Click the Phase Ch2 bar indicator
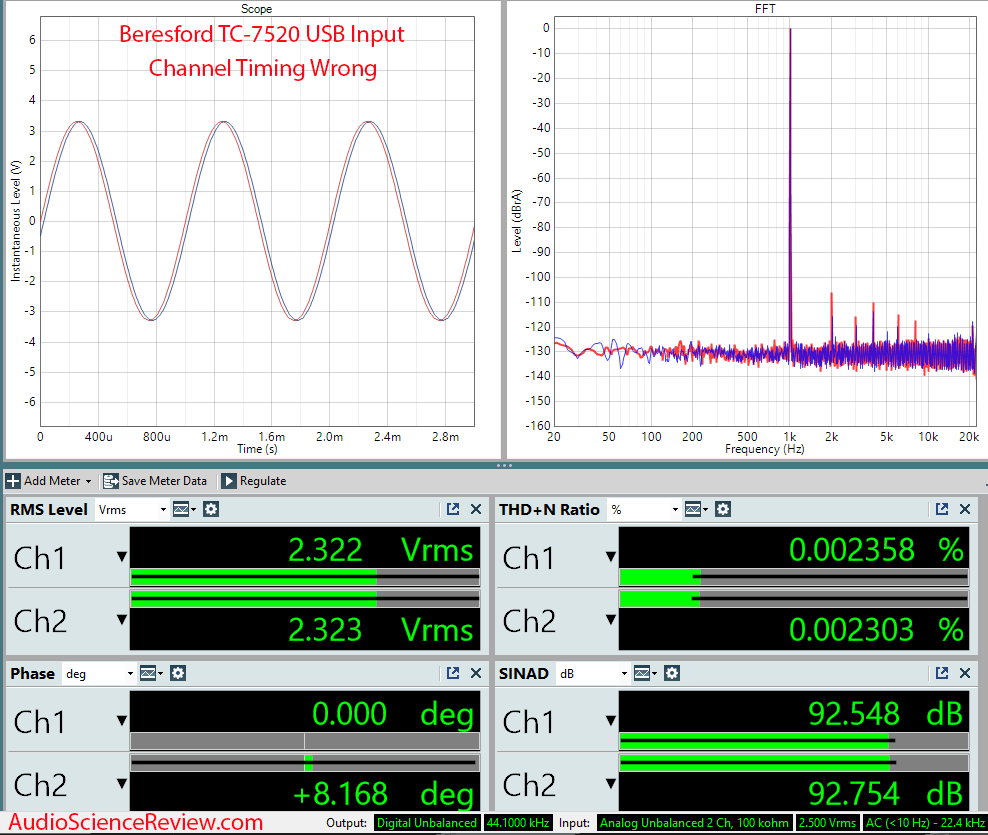This screenshot has height=835, width=988. point(305,763)
